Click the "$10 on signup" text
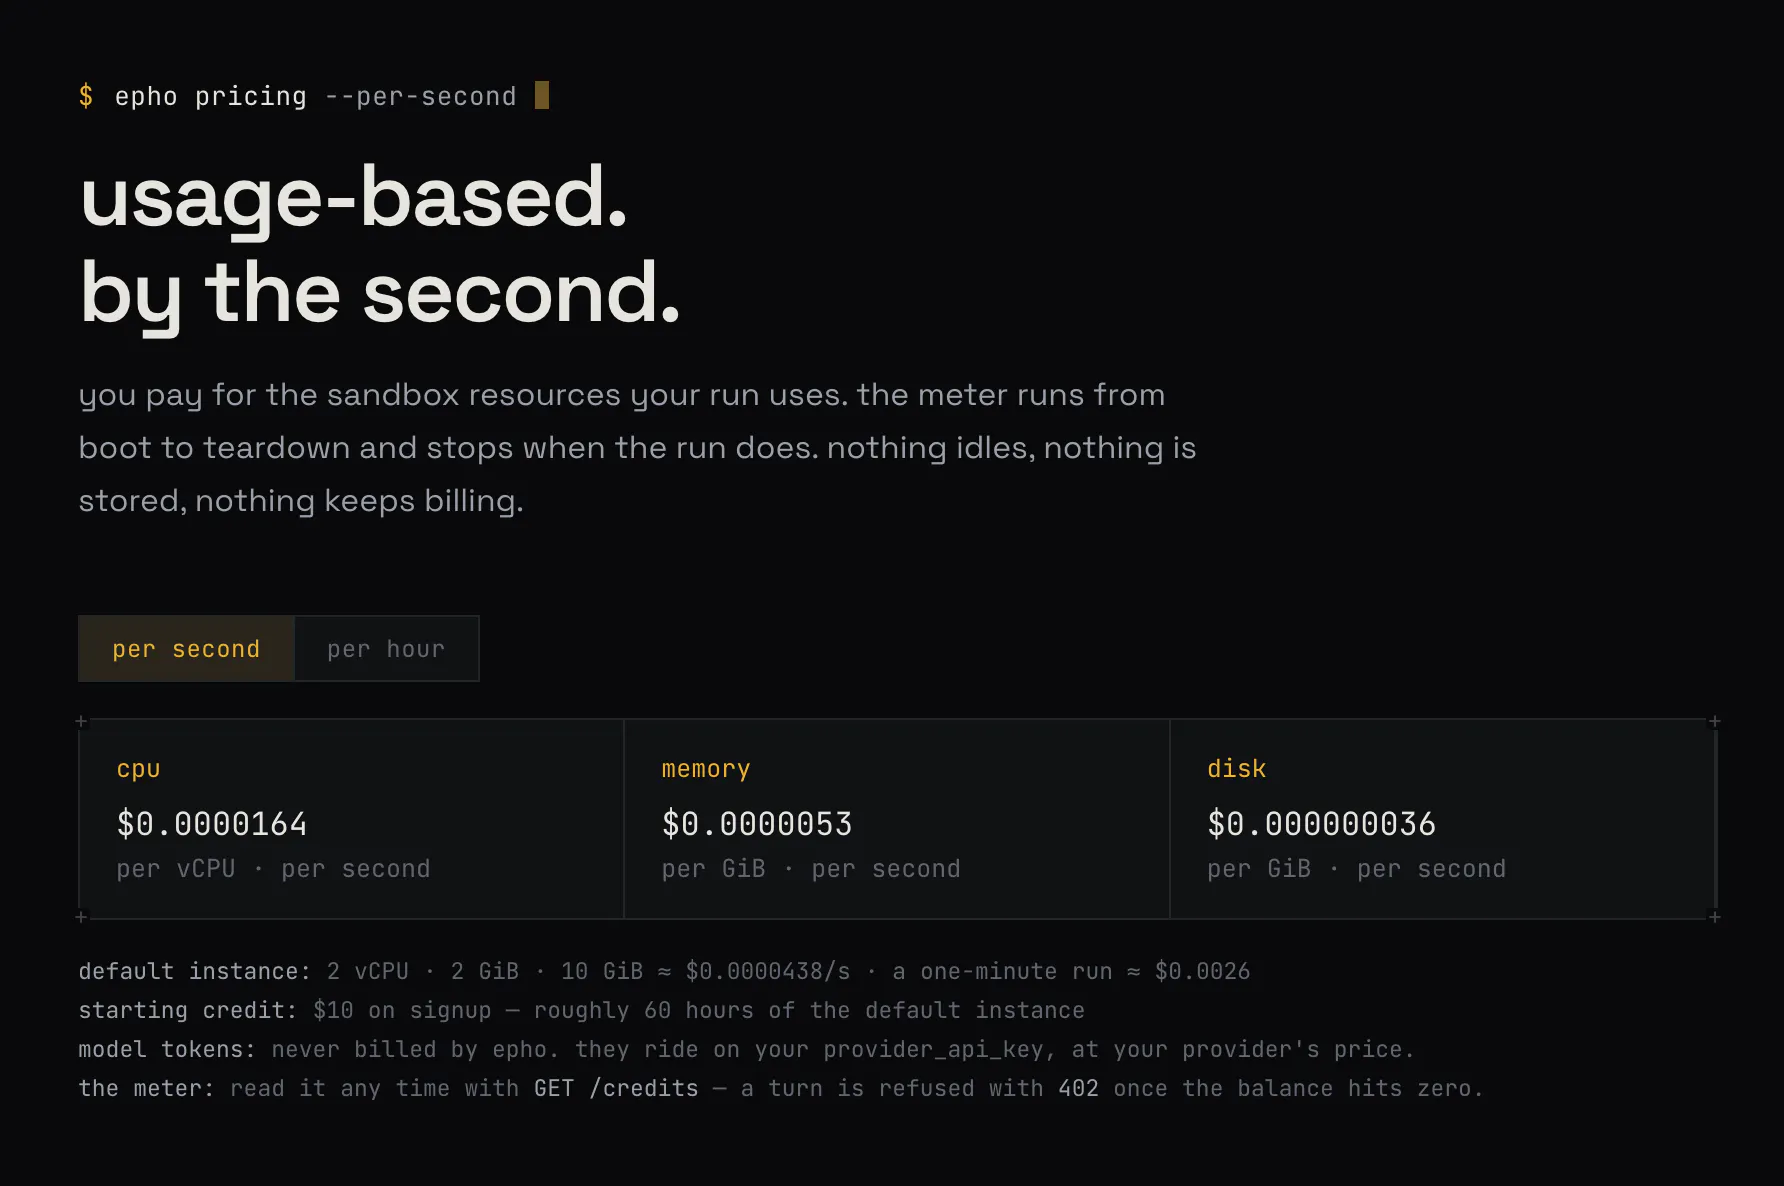1784x1186 pixels. coord(402,1011)
